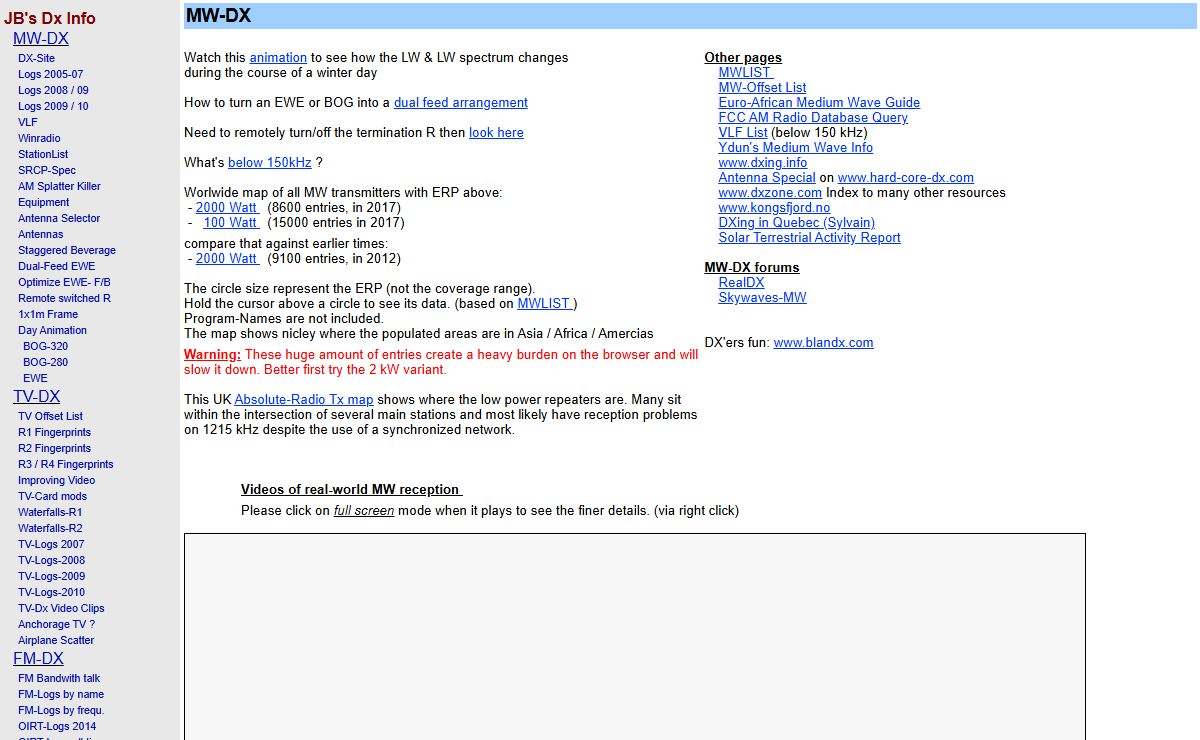The height and width of the screenshot is (740, 1200).
Task: Click the 'look here' link
Action: 496,133
